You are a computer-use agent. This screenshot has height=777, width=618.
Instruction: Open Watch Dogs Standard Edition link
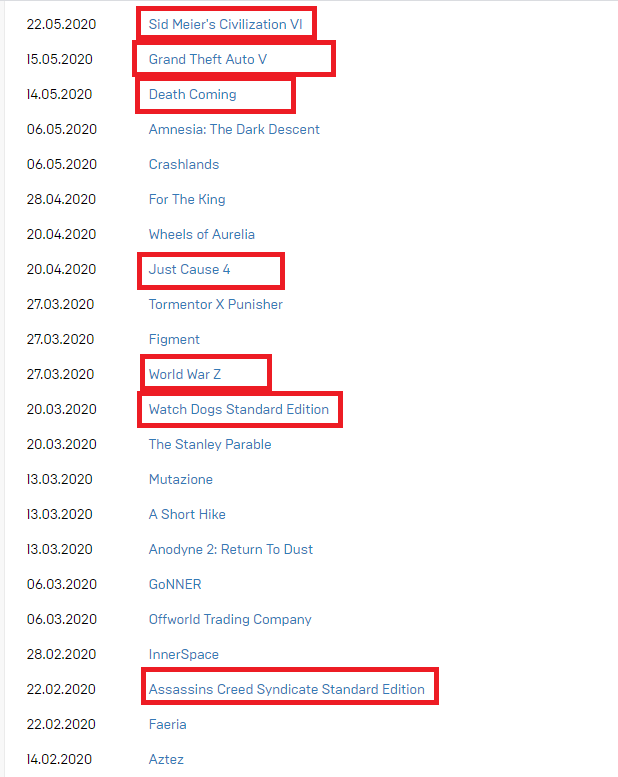point(239,409)
